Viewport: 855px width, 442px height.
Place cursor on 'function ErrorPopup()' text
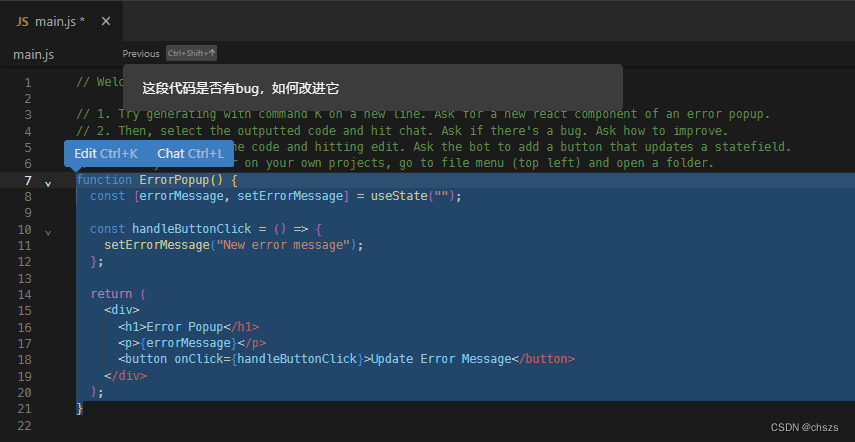pos(150,180)
